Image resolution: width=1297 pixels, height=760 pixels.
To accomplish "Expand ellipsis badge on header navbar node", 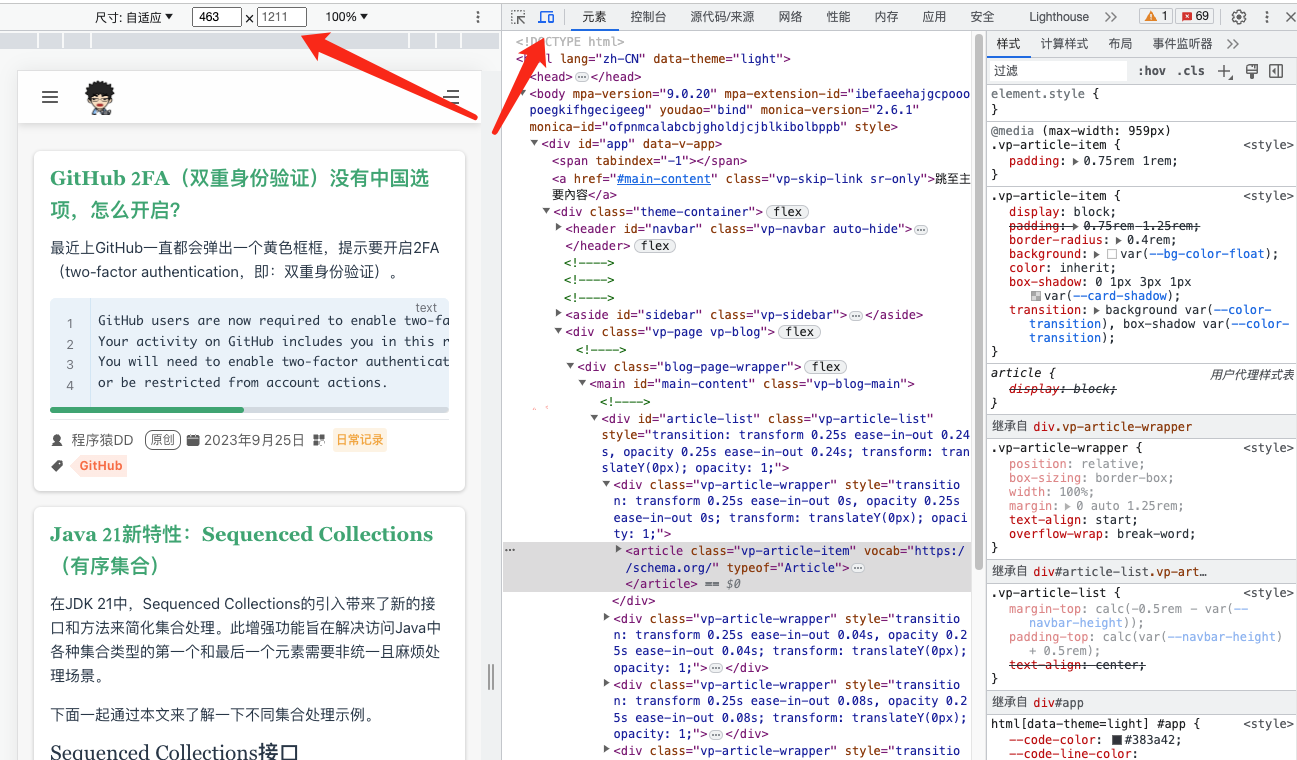I will 921,229.
